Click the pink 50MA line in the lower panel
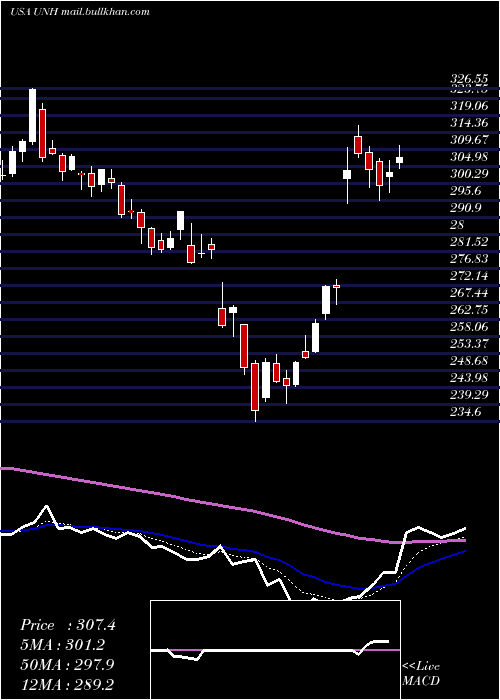Screen dimensions: 500x700 [232, 507]
